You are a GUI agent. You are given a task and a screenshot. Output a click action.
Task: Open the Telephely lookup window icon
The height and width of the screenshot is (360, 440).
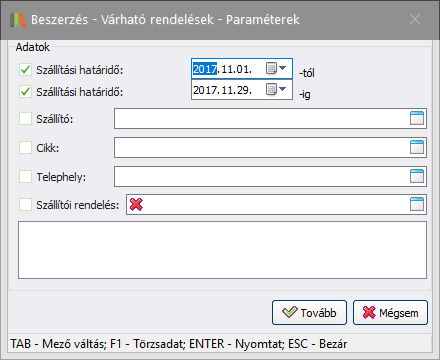tap(417, 176)
